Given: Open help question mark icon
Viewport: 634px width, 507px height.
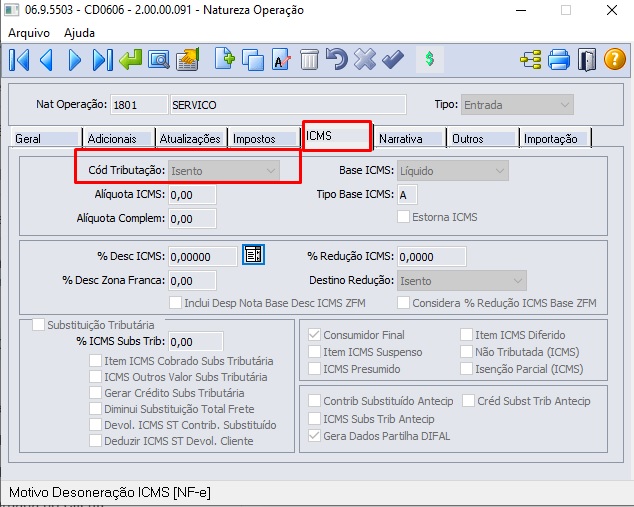Looking at the screenshot, I should (615, 59).
